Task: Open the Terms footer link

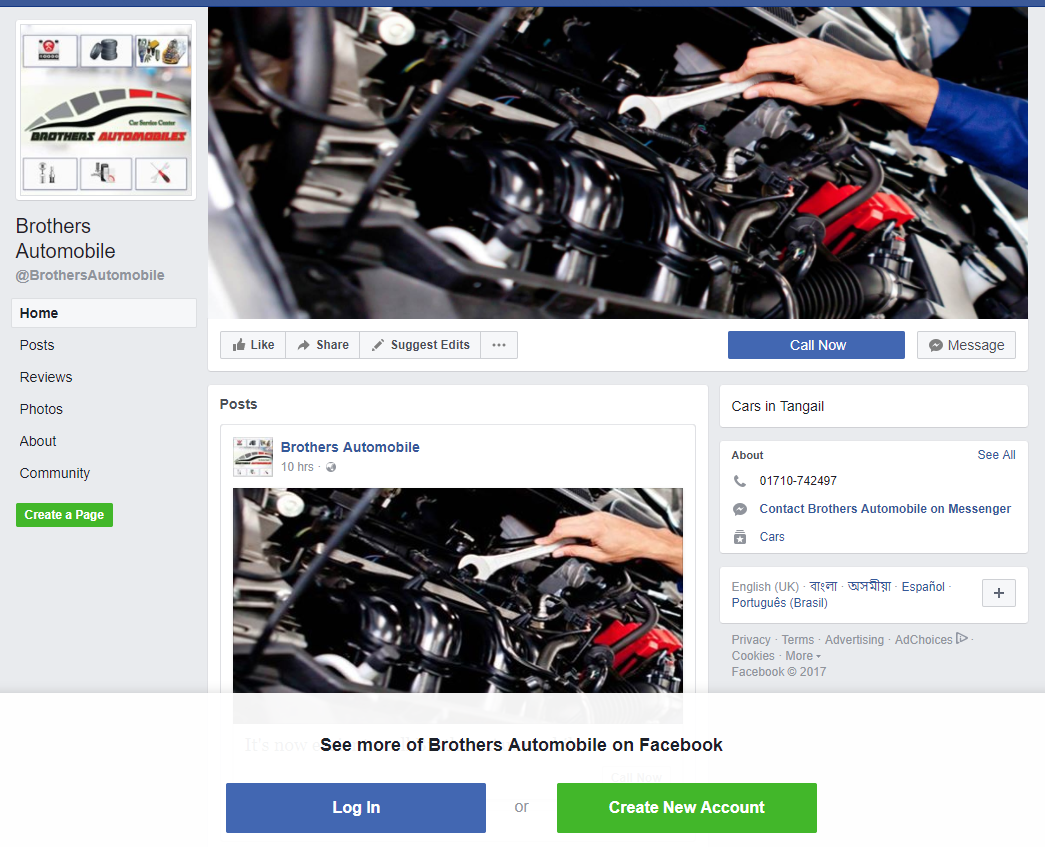Action: point(798,640)
